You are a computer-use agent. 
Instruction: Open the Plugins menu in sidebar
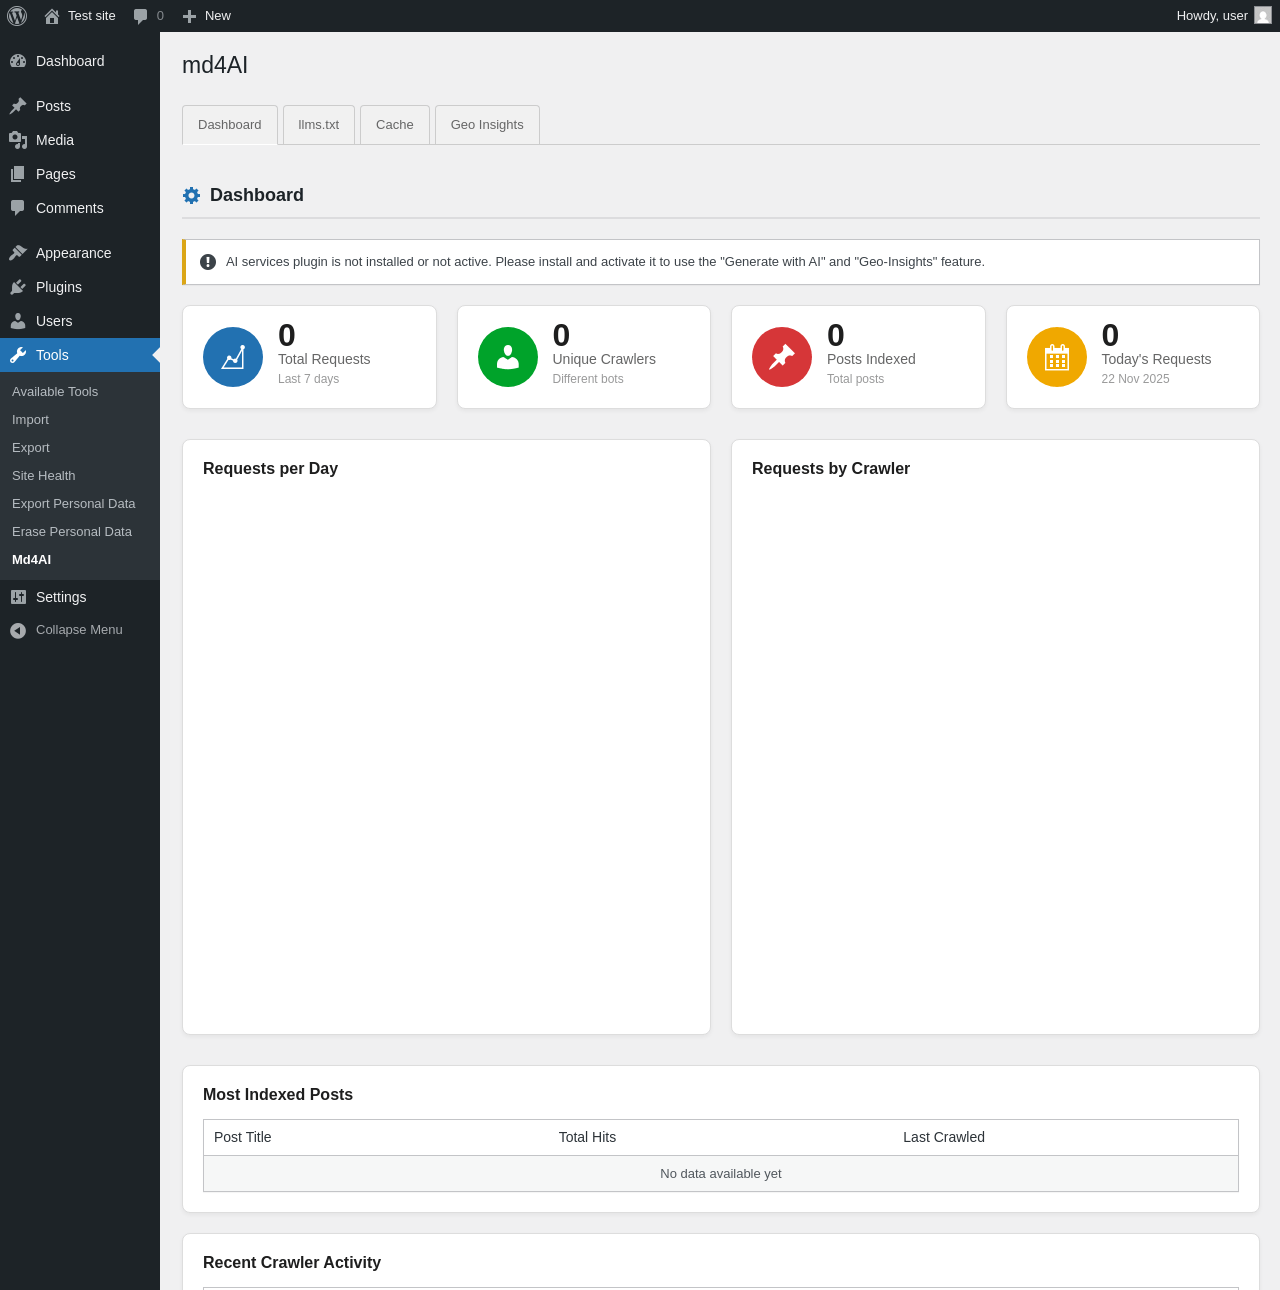pyautogui.click(x=59, y=287)
